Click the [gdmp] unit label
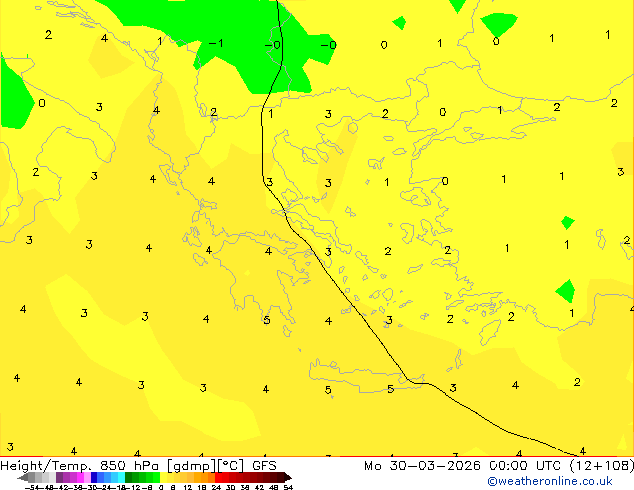Viewport: 634px width, 490px height. pos(192,466)
